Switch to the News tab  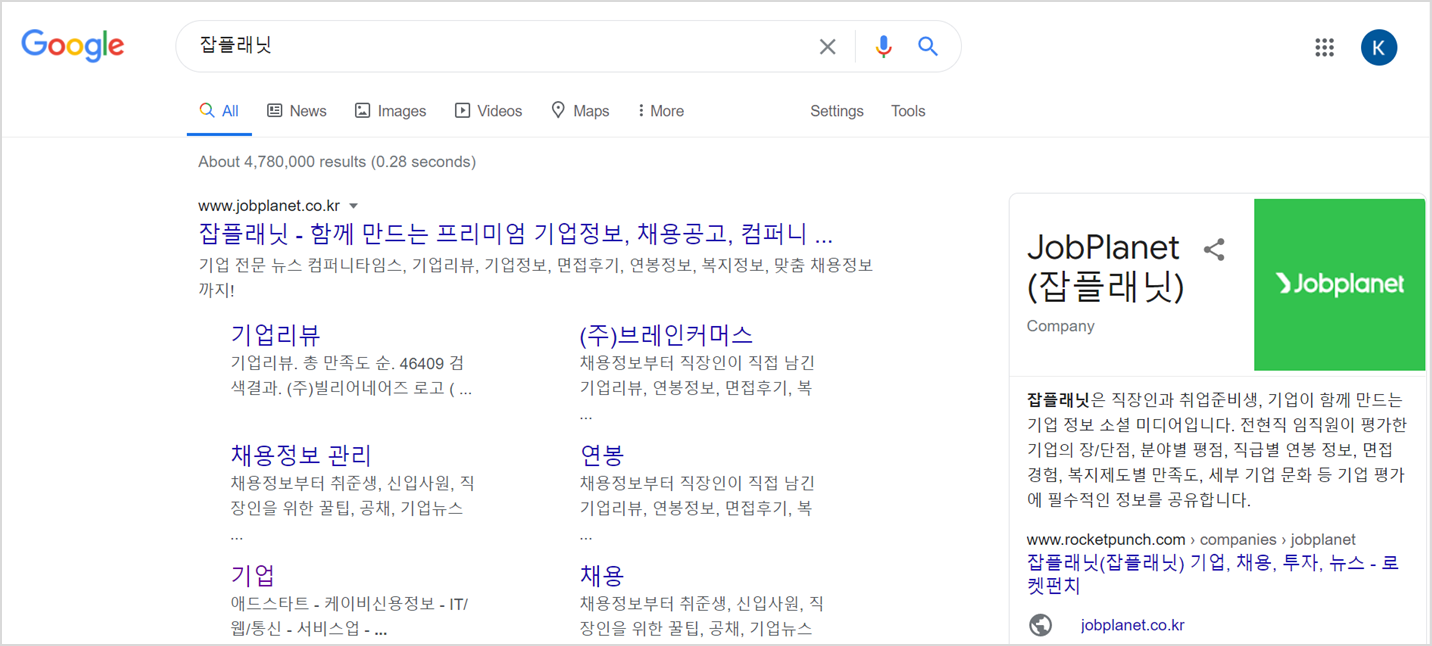tap(297, 111)
